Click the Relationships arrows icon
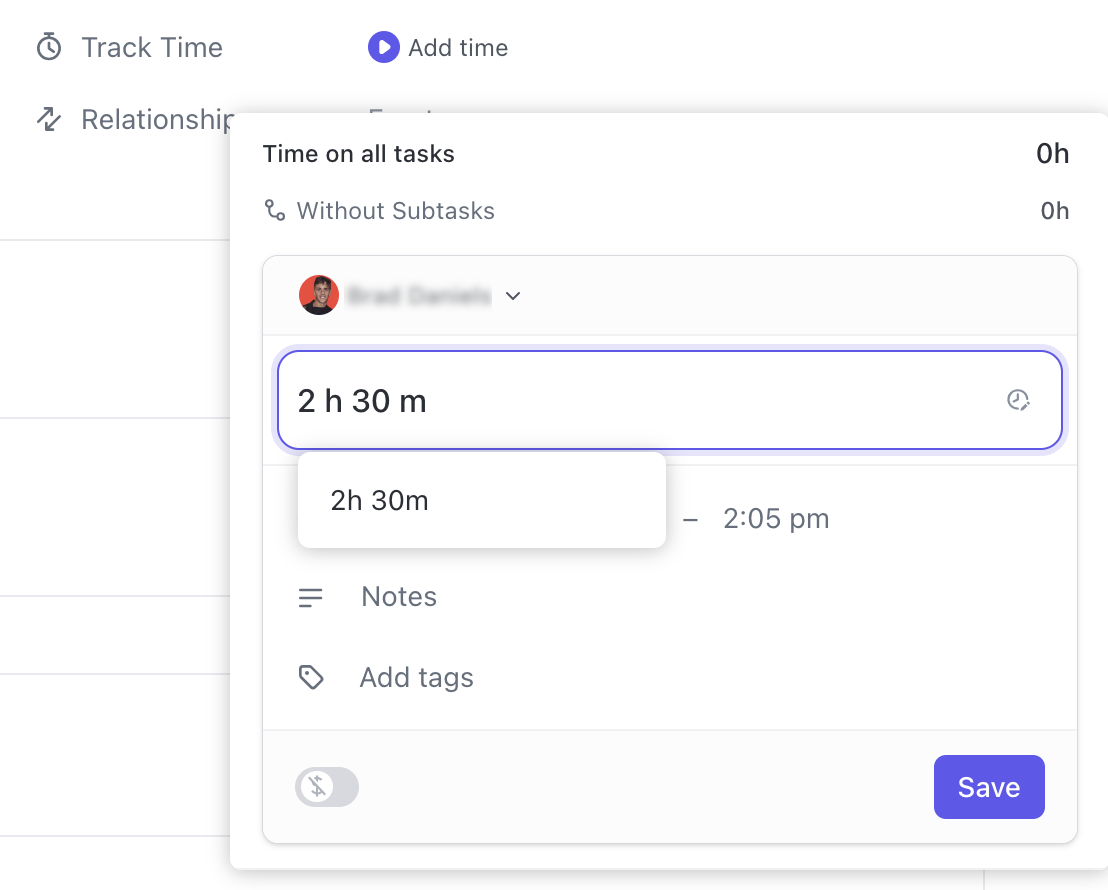Screen dimensions: 1108x890 click(x=48, y=120)
